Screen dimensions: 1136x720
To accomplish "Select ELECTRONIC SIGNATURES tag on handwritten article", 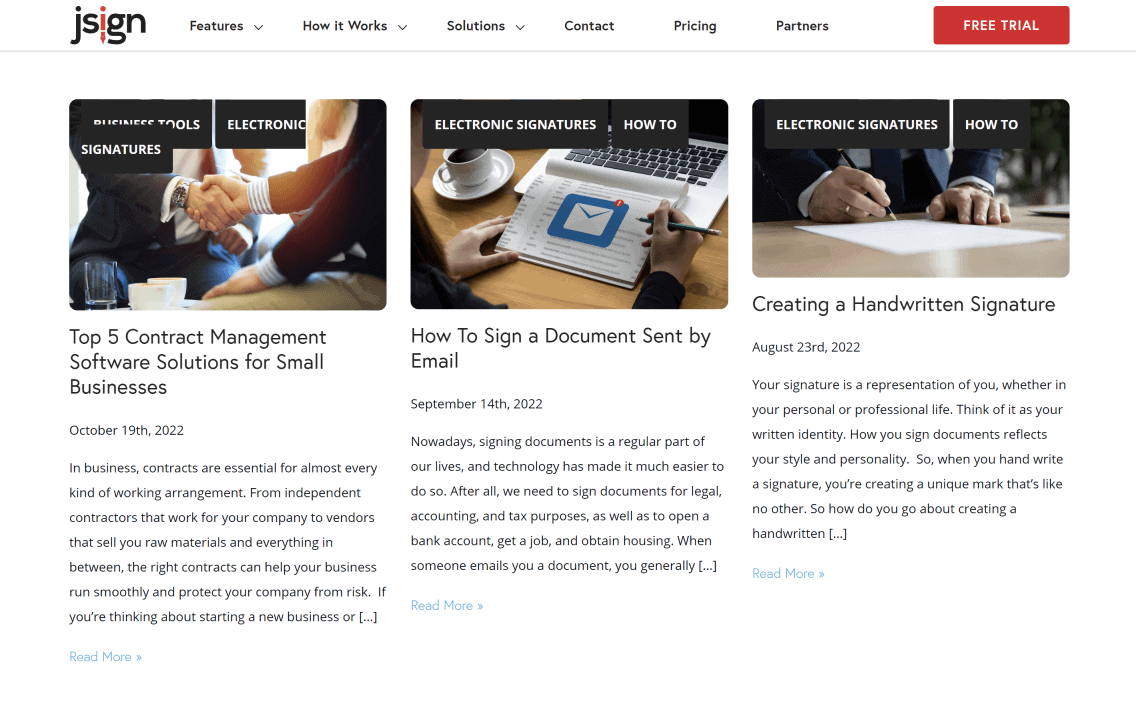I will tap(856, 125).
